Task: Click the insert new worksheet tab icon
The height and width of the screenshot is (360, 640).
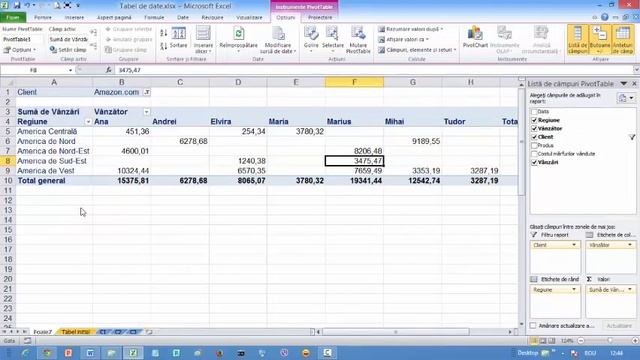Action: click(x=149, y=332)
